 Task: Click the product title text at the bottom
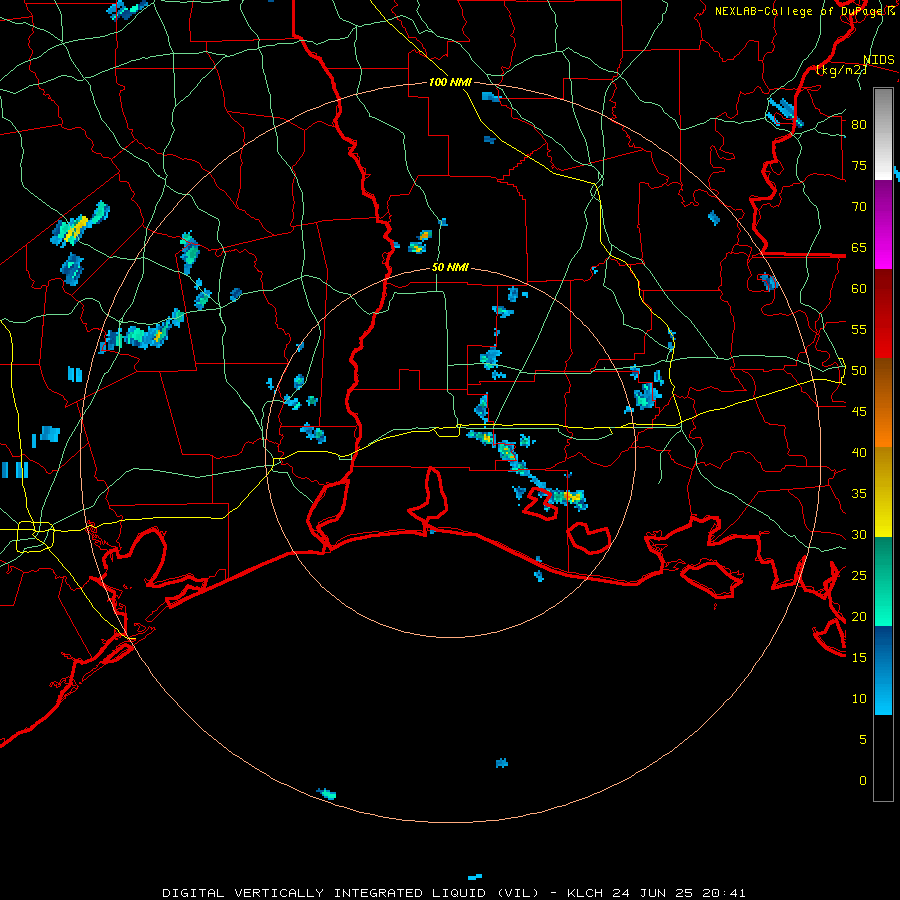[x=453, y=893]
